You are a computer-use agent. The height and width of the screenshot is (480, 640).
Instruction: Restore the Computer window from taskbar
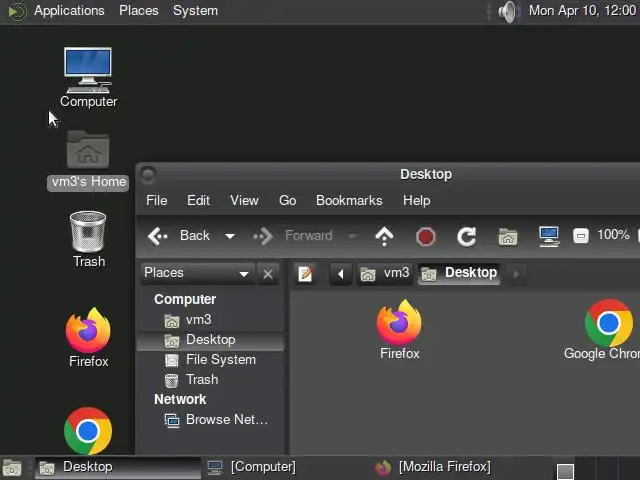(x=286, y=467)
